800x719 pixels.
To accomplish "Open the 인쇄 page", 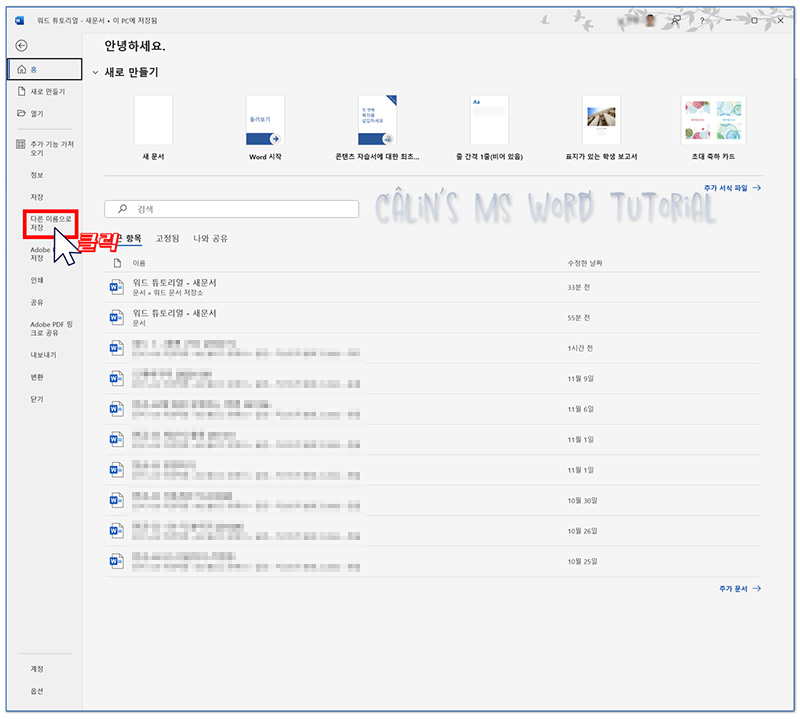I will (x=37, y=280).
